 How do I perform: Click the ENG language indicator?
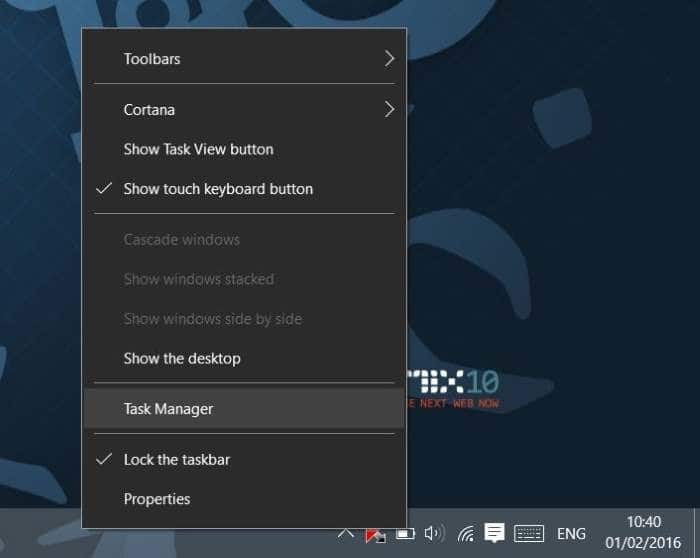(x=571, y=533)
